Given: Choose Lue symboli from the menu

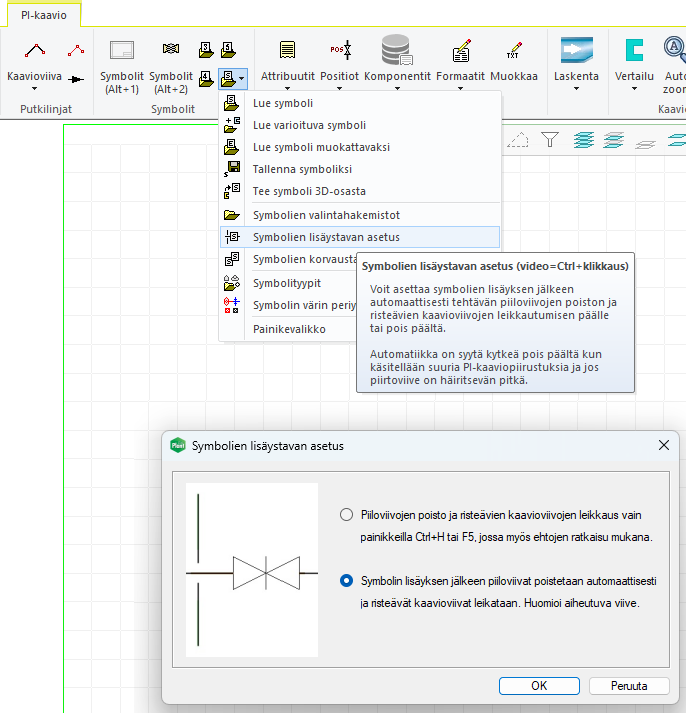Looking at the screenshot, I should pos(282,103).
